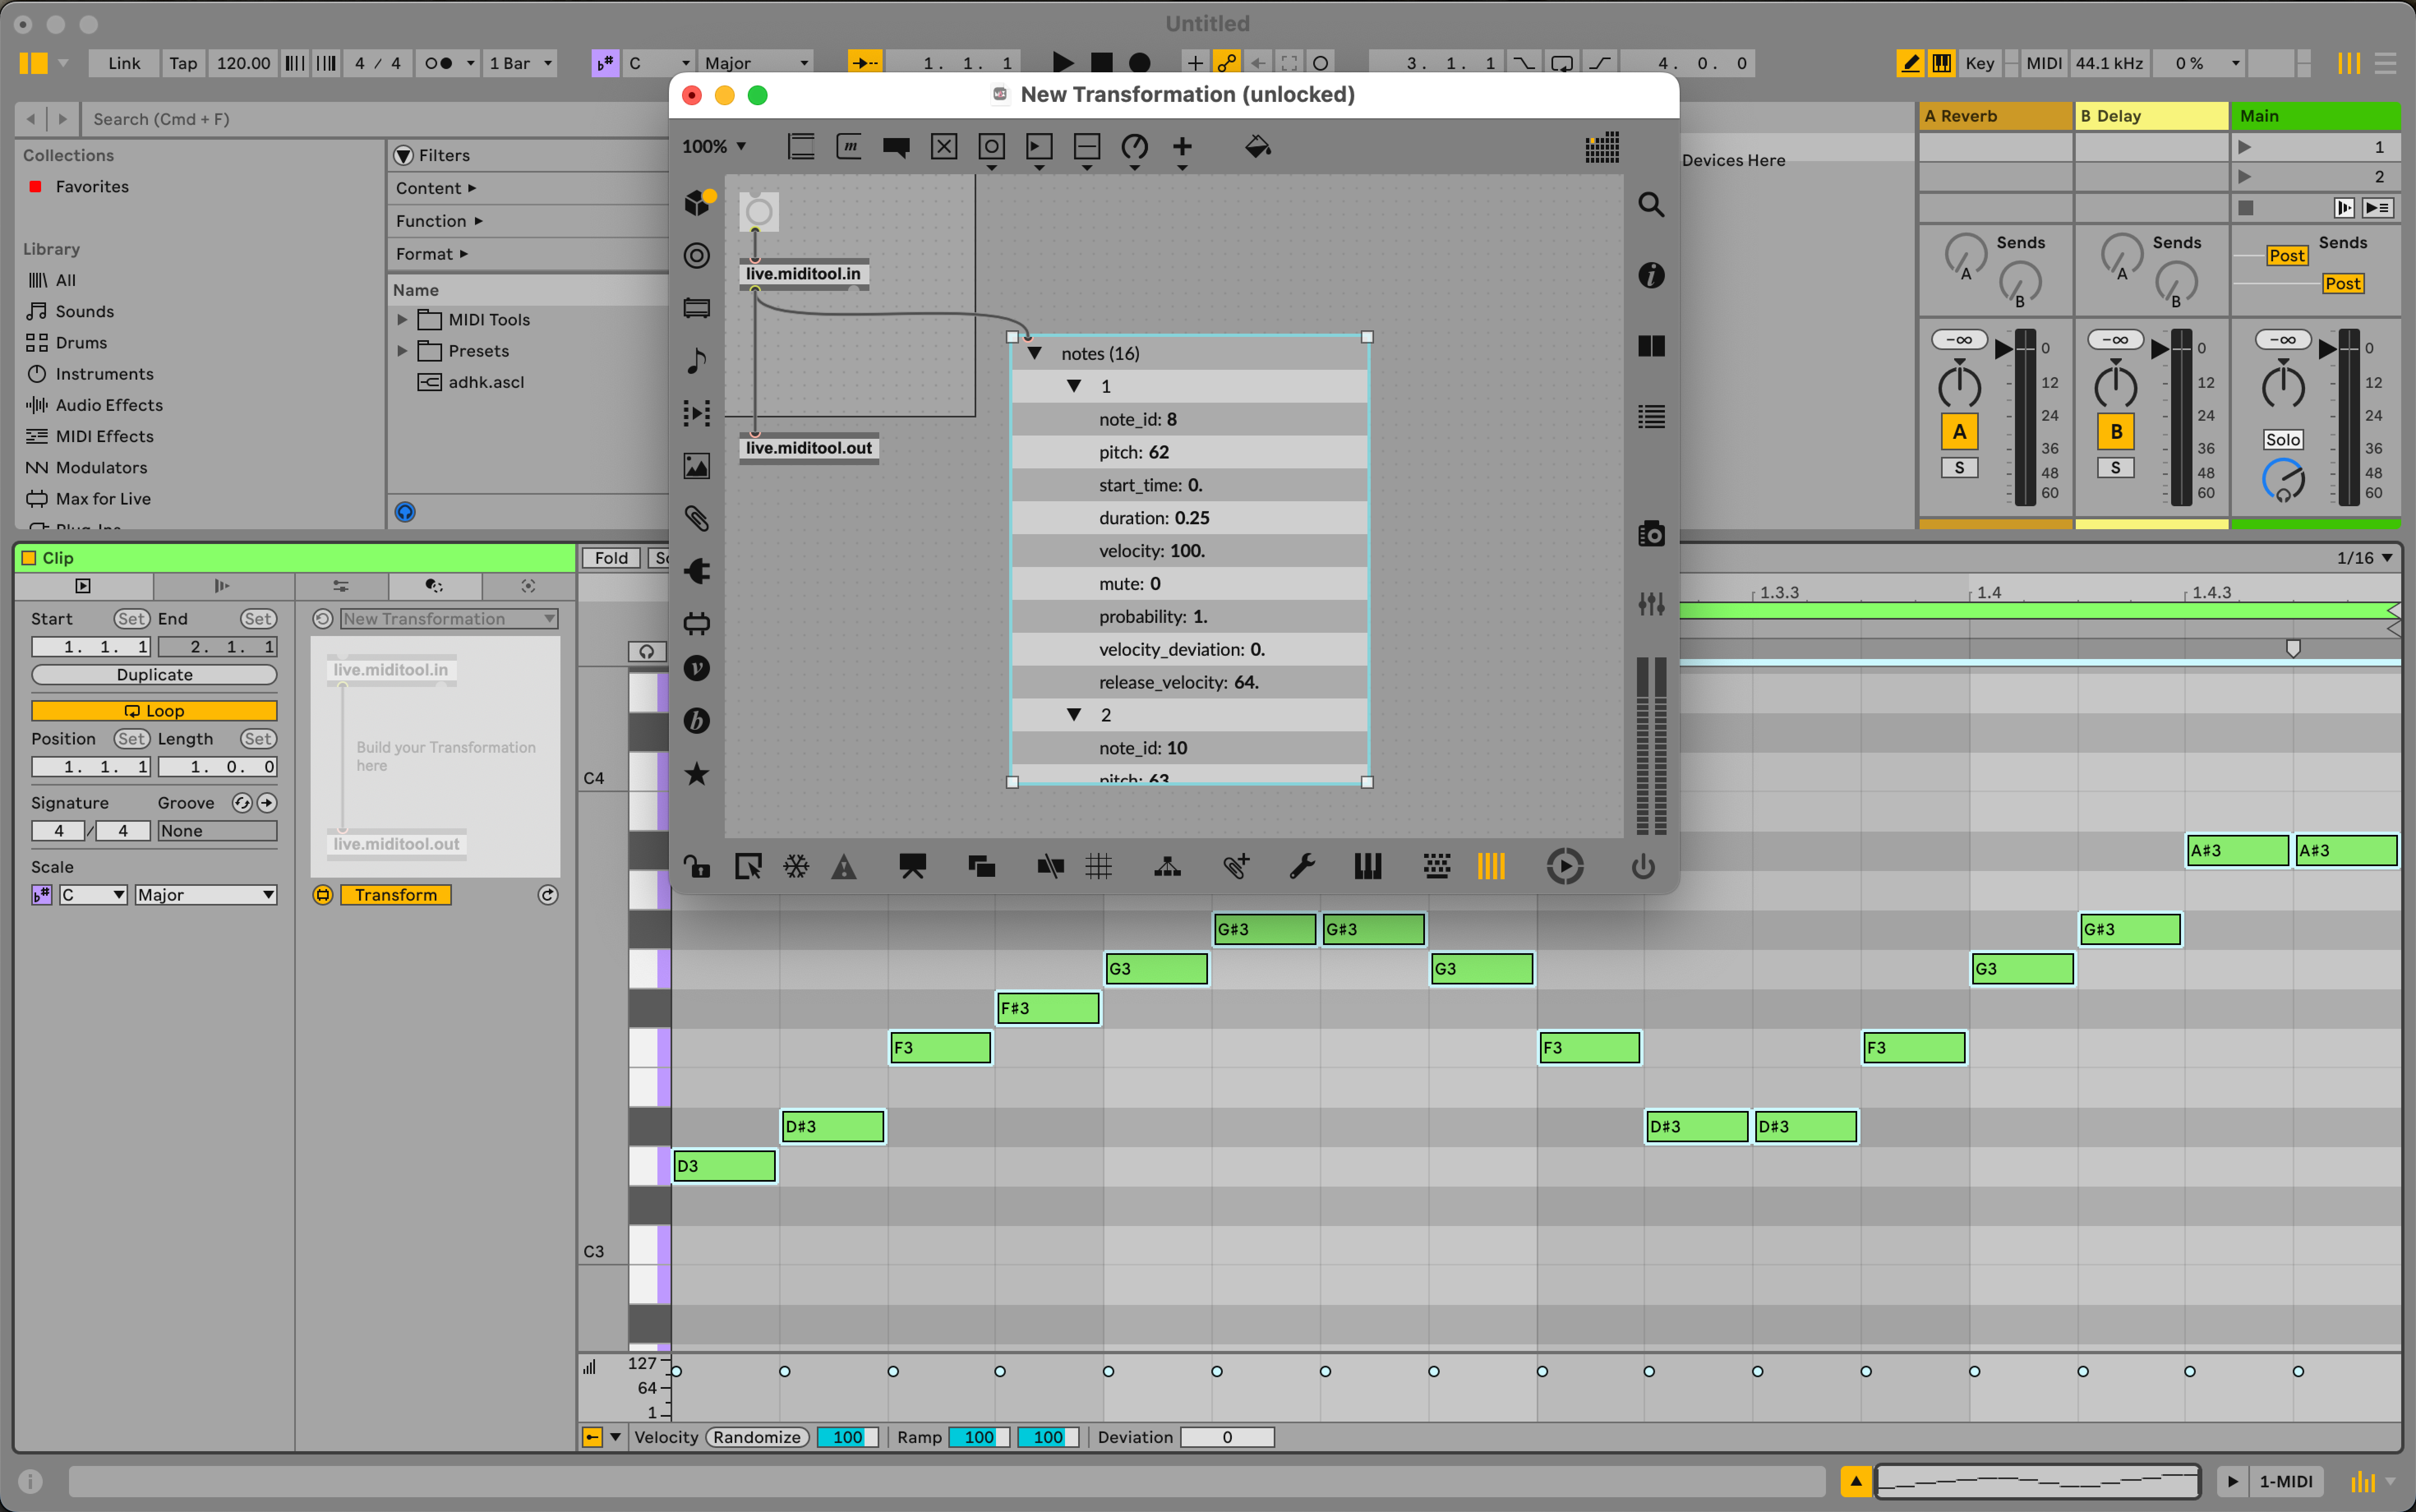Adjust the A Reverb volume fader handle
Viewport: 2416px width, 1512px height.
coord(2004,349)
